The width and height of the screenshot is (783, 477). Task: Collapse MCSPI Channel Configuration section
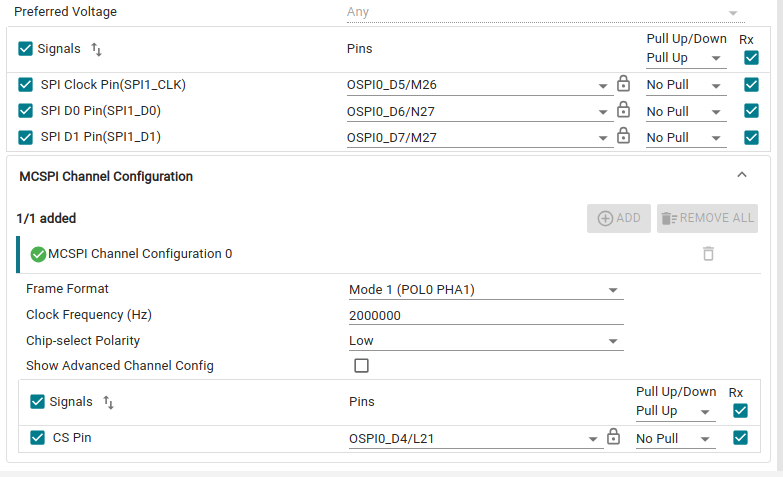point(742,175)
